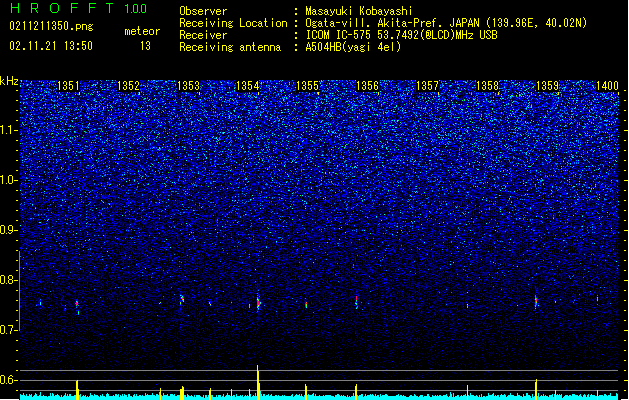The image size is (629, 400).
Task: Click the 1359 time marker
Action: click(x=547, y=86)
